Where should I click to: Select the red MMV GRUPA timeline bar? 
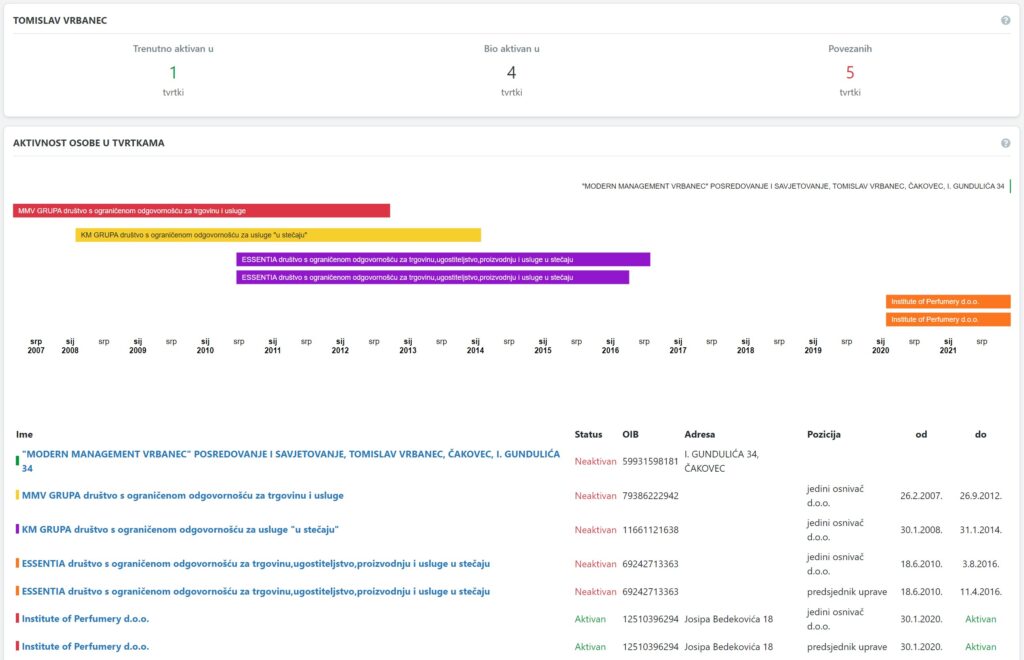pos(201,211)
